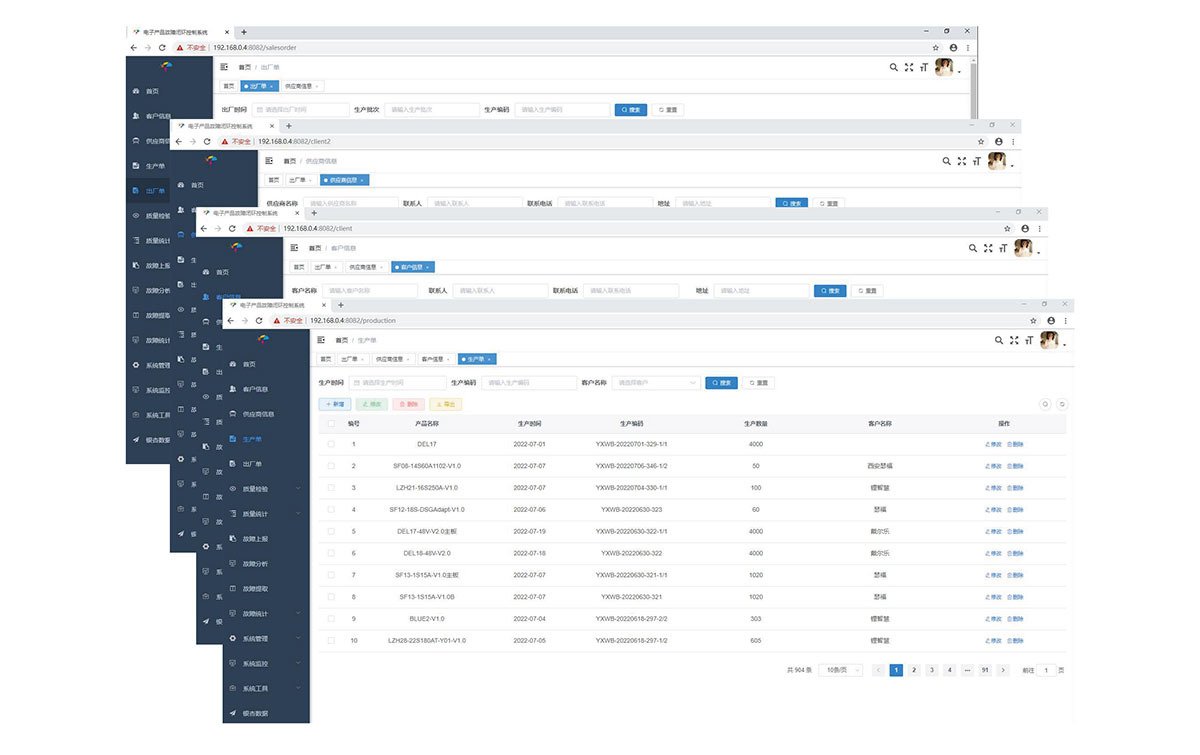Go to the next page with the pagination arrow
1200x755 pixels.
pos(1003,670)
